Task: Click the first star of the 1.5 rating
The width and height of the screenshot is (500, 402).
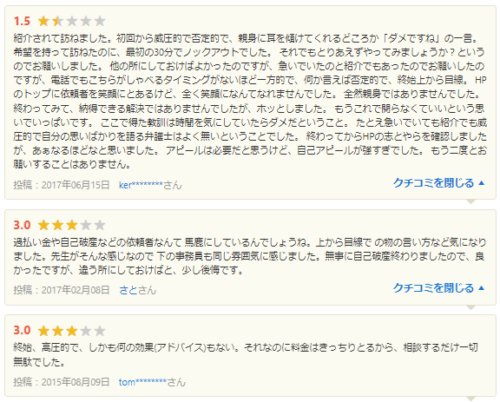Action: pos(43,21)
